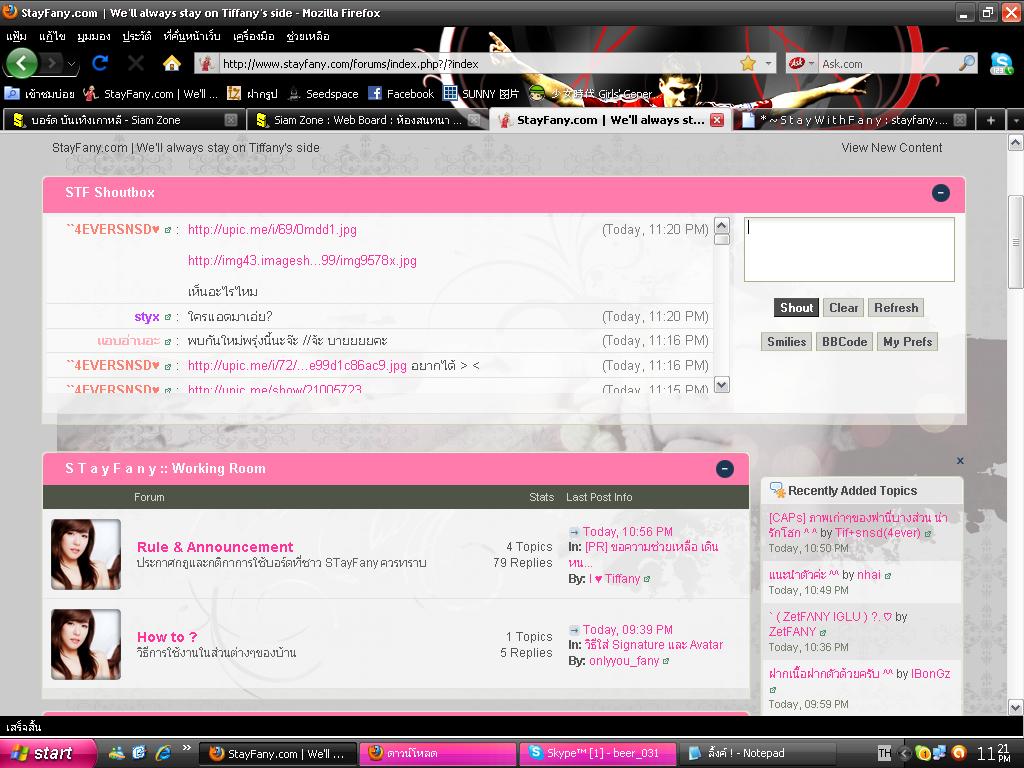Open the How to ? forum link
The height and width of the screenshot is (768, 1024).
(x=167, y=637)
